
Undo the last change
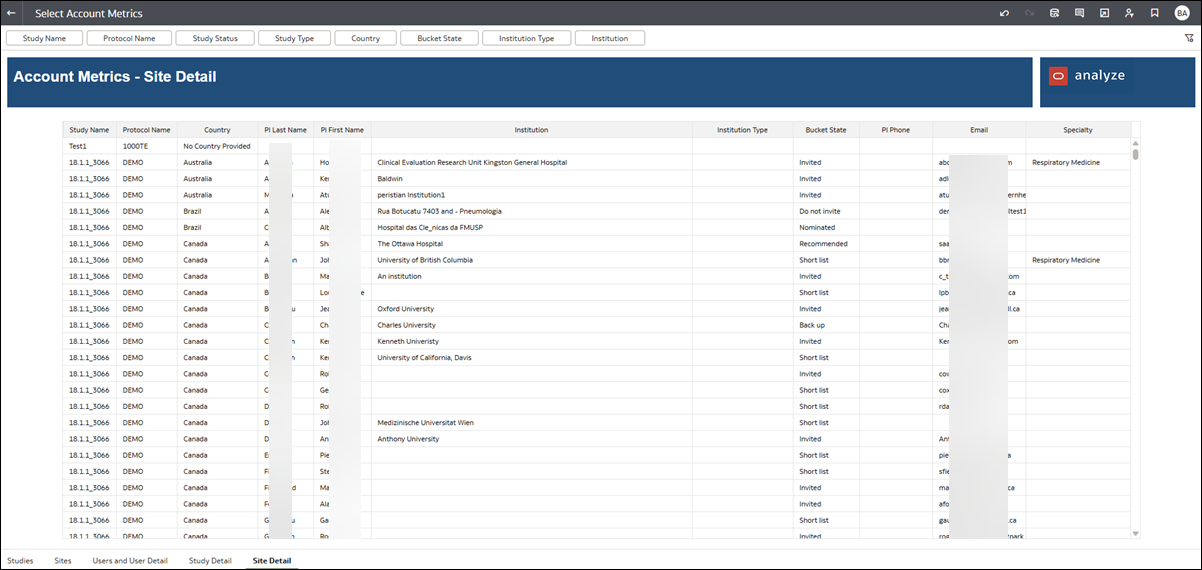[x=1004, y=13]
